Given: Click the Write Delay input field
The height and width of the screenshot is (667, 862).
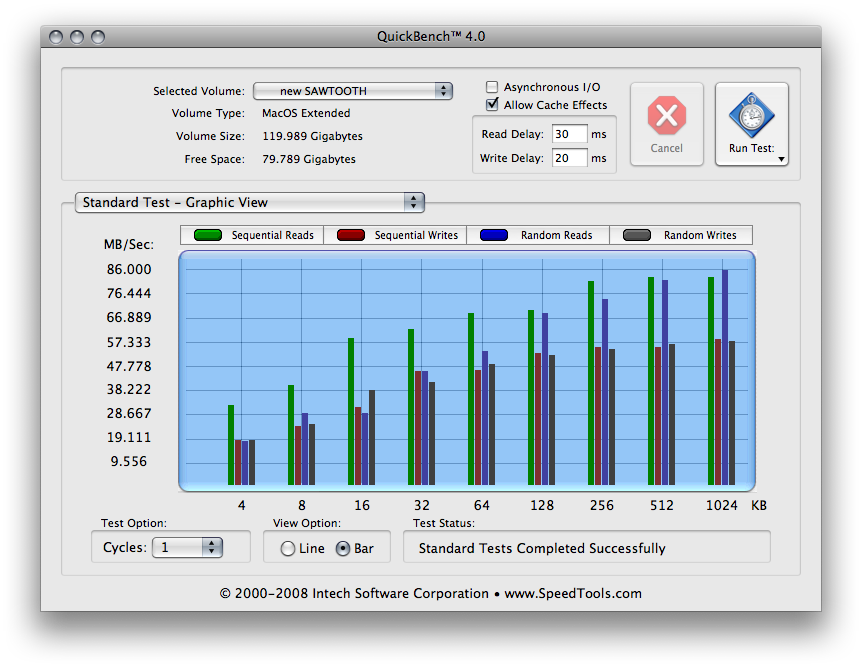Looking at the screenshot, I should click(570, 158).
